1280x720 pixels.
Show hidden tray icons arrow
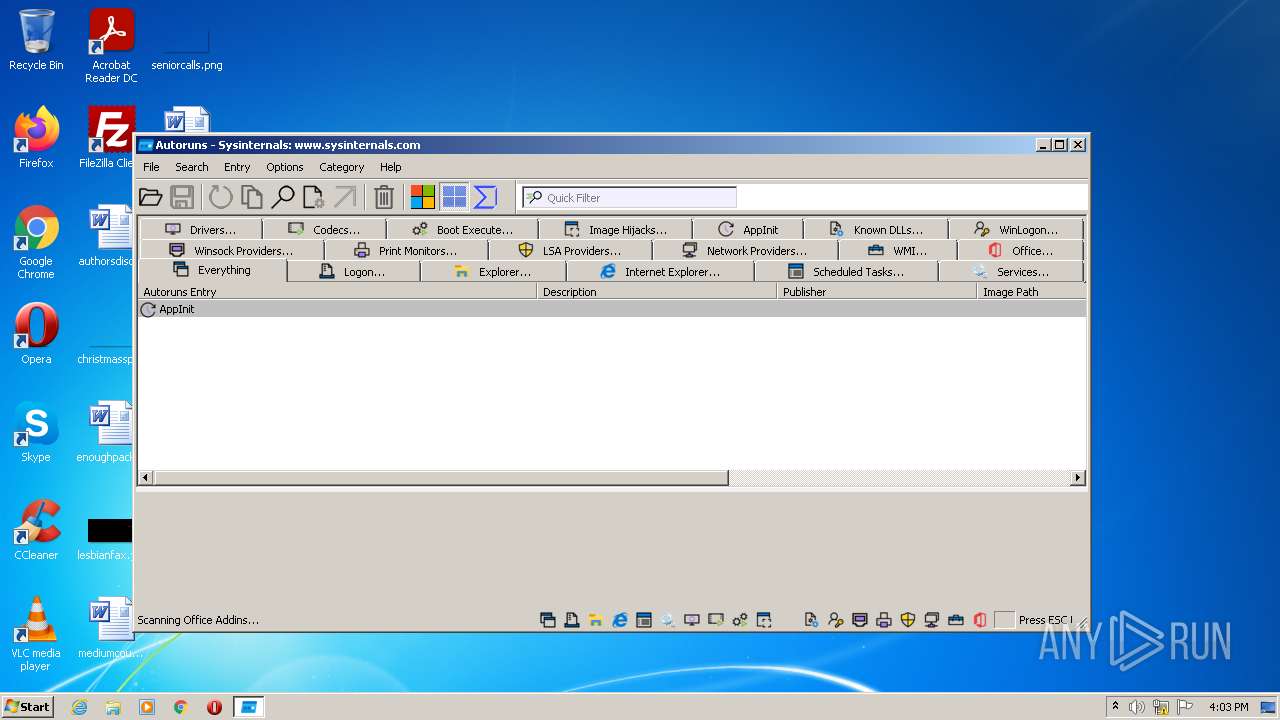click(x=1115, y=707)
